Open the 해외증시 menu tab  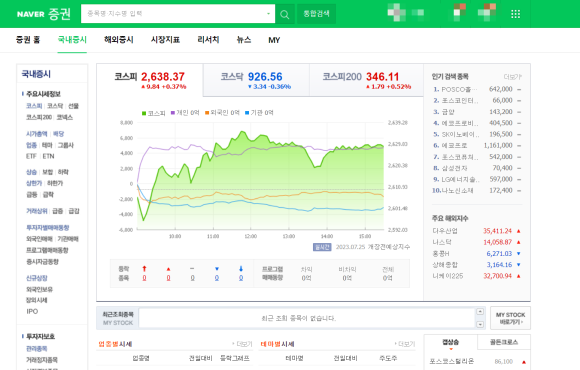[x=119, y=40]
